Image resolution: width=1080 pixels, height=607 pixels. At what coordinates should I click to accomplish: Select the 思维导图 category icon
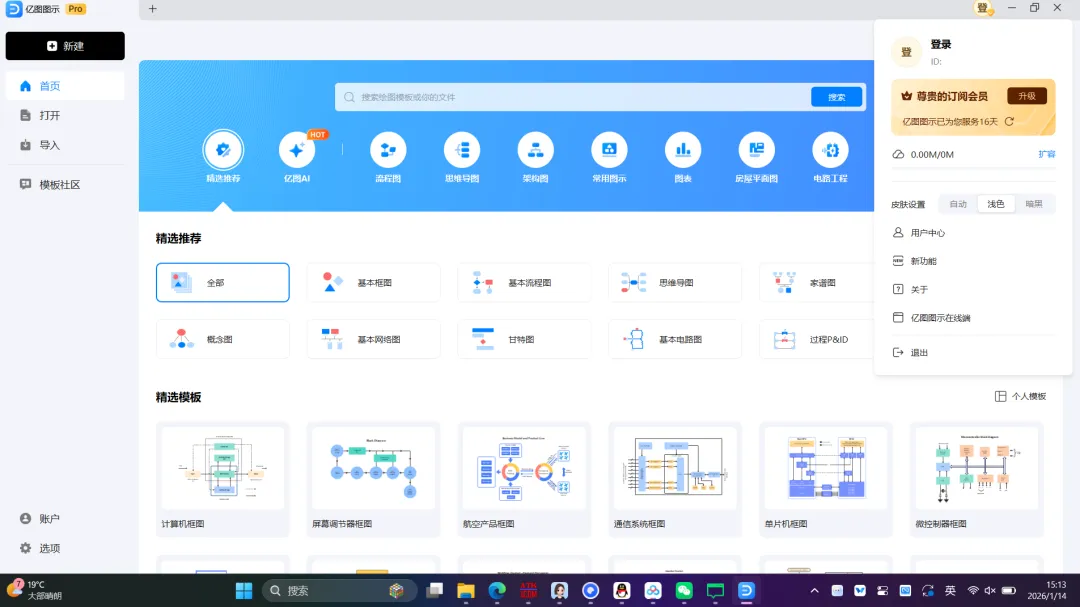point(461,150)
